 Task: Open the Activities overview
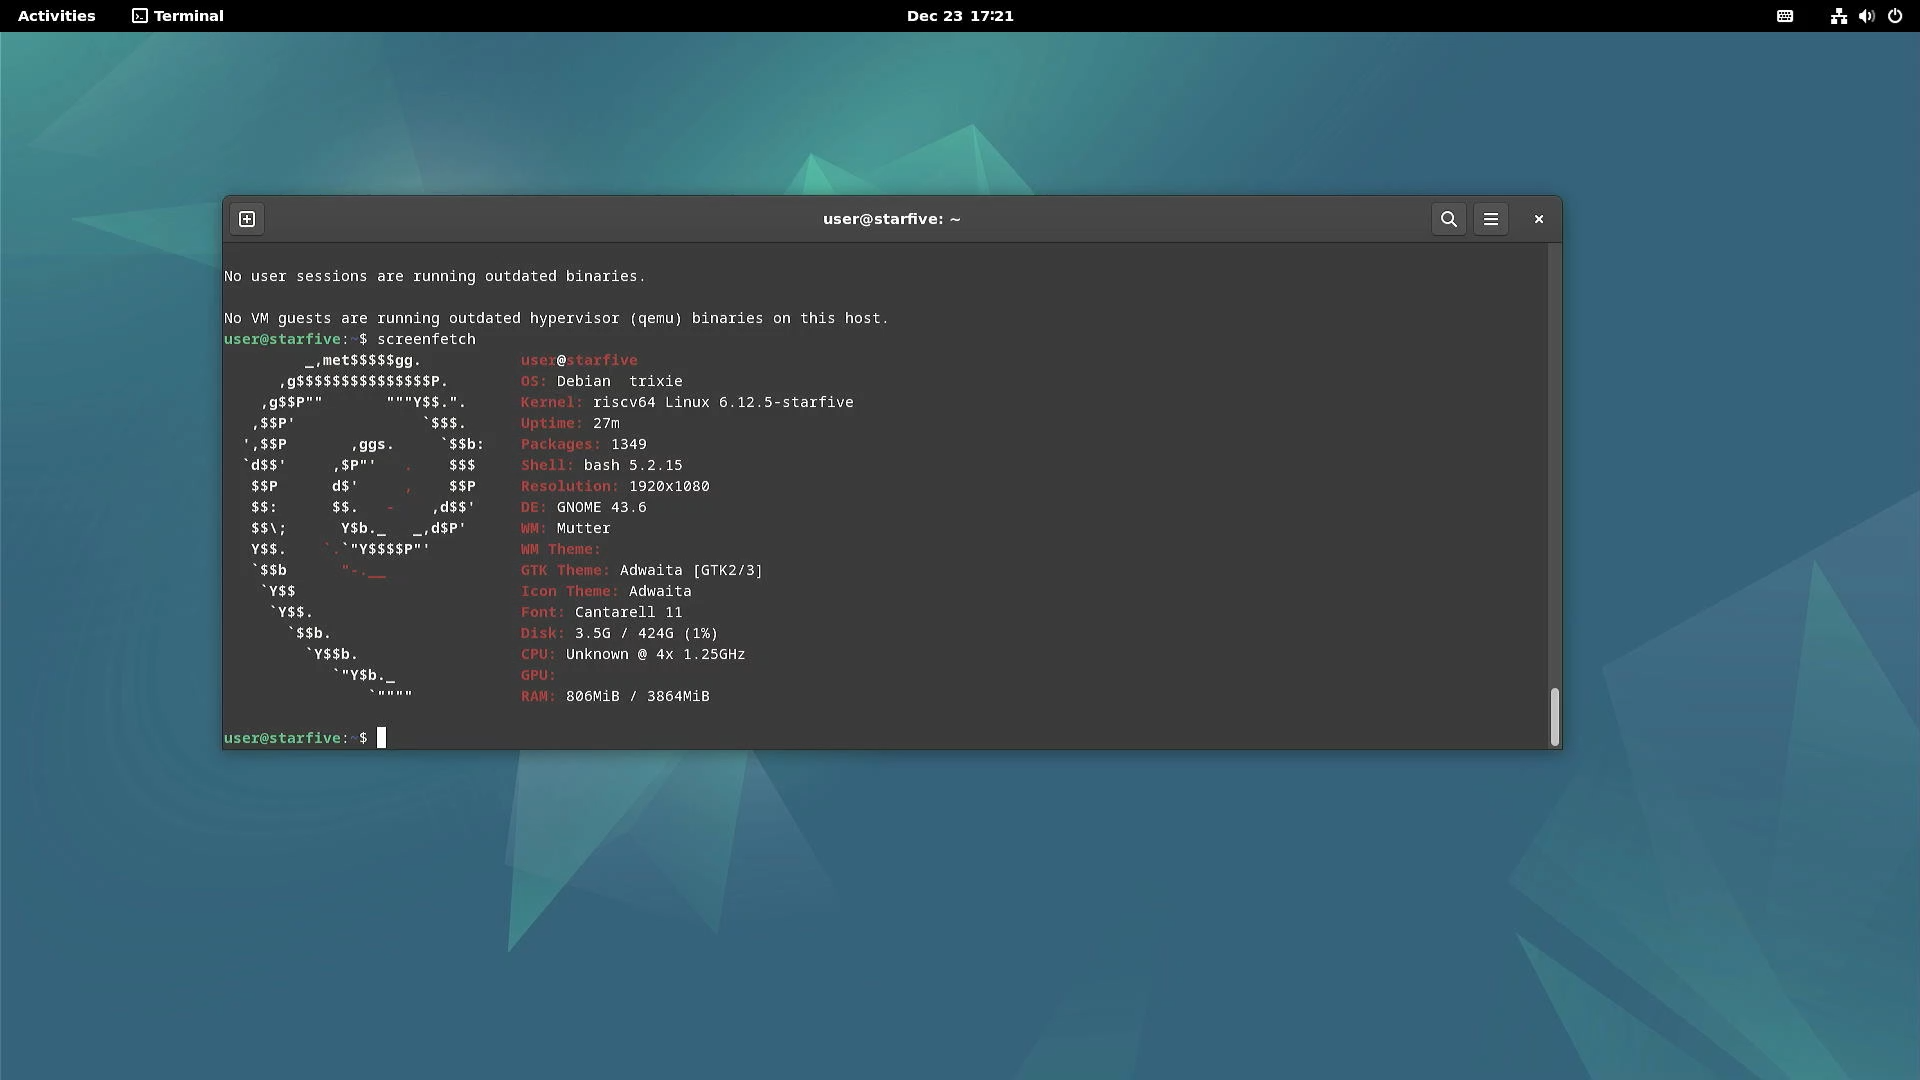[57, 16]
